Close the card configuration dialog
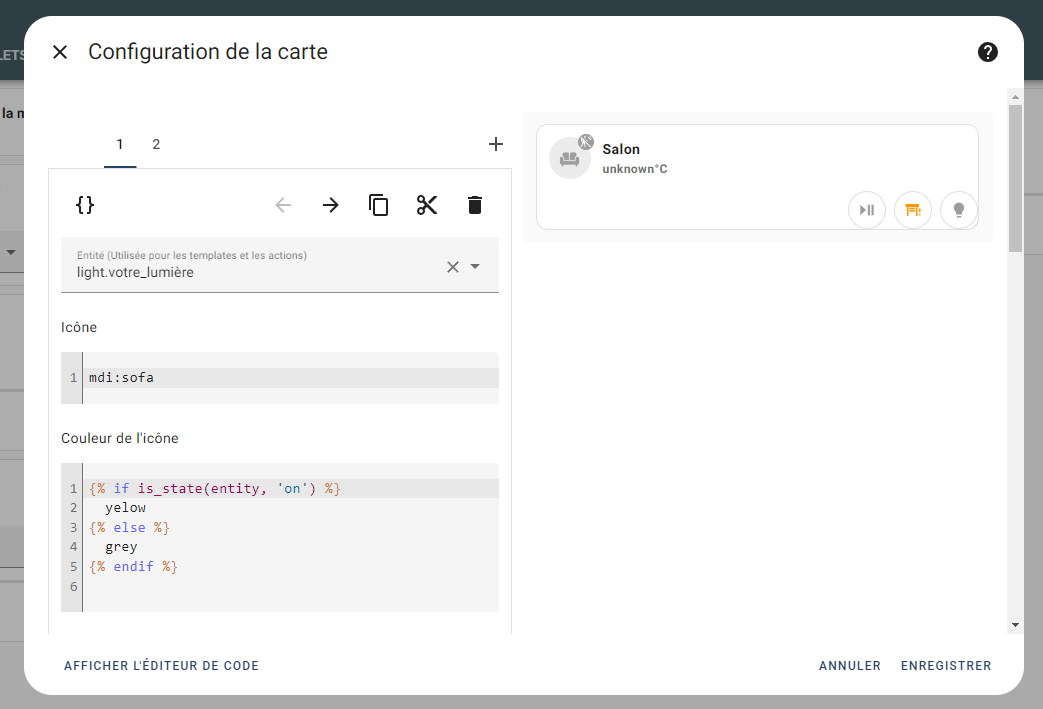The image size is (1043, 709). point(60,52)
